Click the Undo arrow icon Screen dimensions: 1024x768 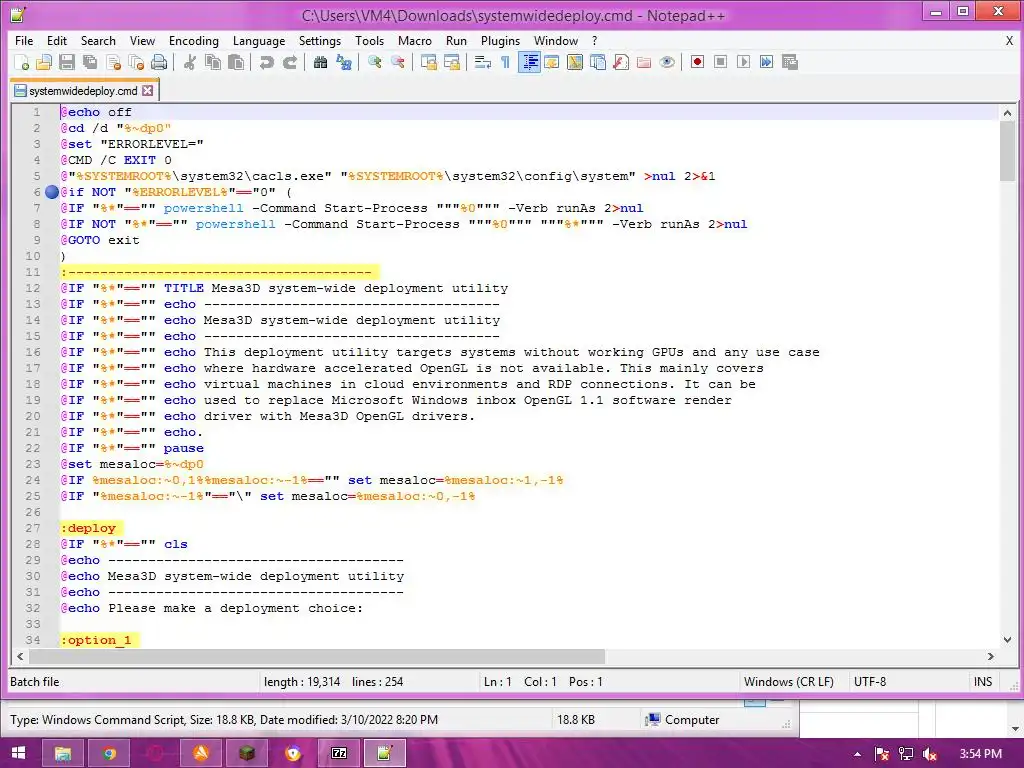point(266,62)
